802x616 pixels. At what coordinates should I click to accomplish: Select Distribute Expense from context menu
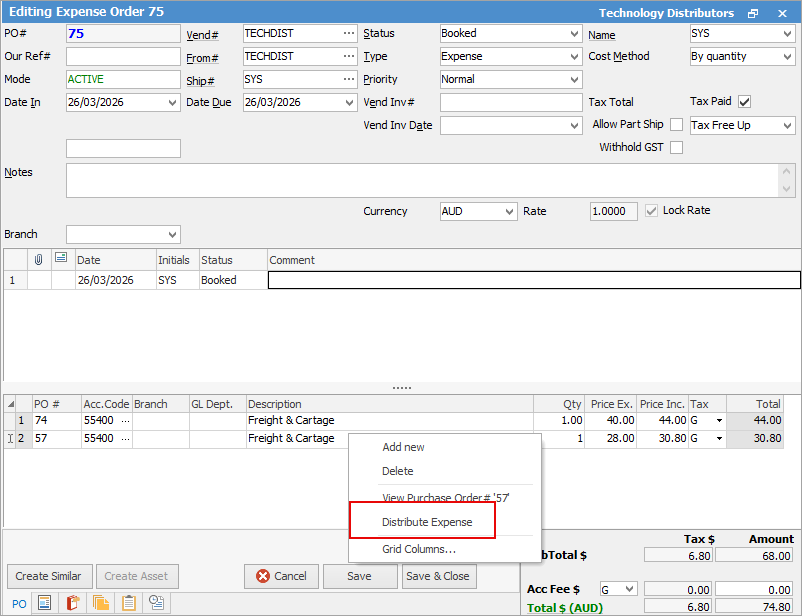pos(427,522)
